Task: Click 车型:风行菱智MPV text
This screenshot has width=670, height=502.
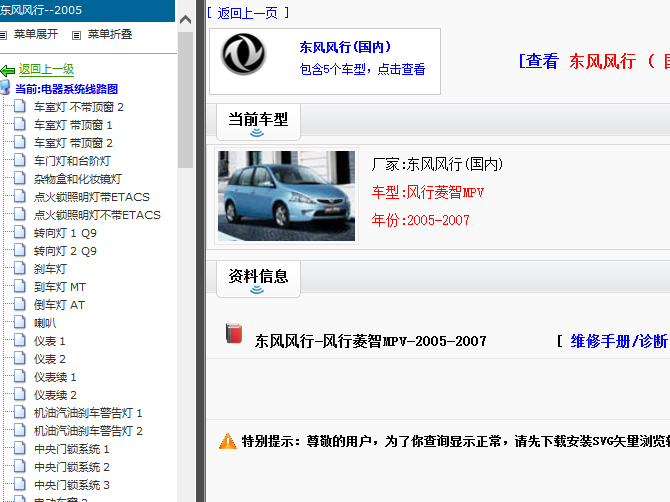Action: click(427, 192)
